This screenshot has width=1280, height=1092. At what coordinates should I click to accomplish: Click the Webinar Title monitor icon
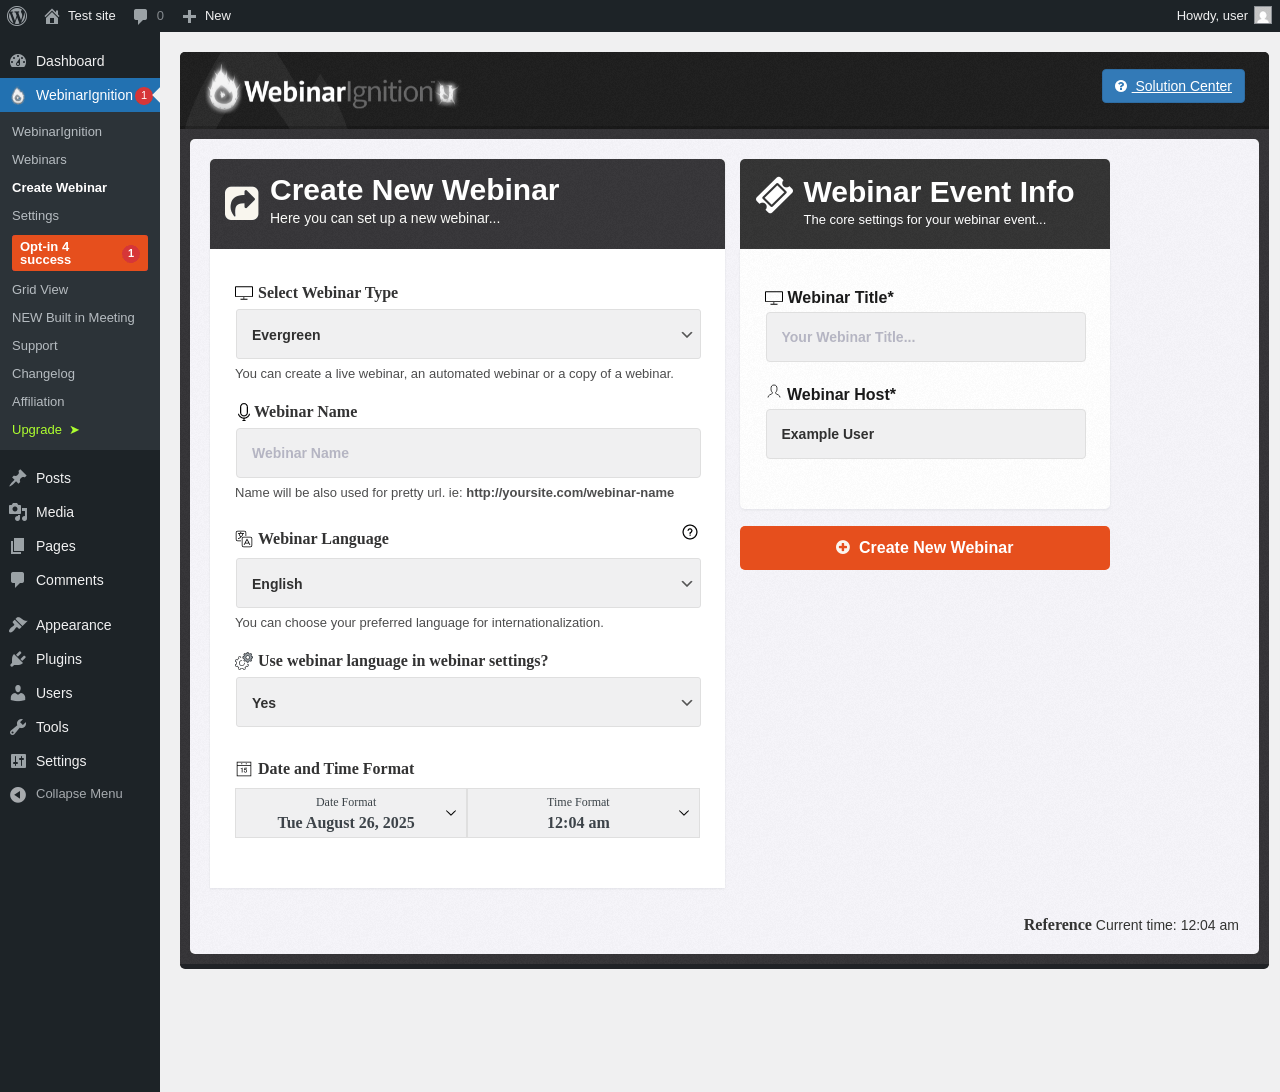pos(774,298)
